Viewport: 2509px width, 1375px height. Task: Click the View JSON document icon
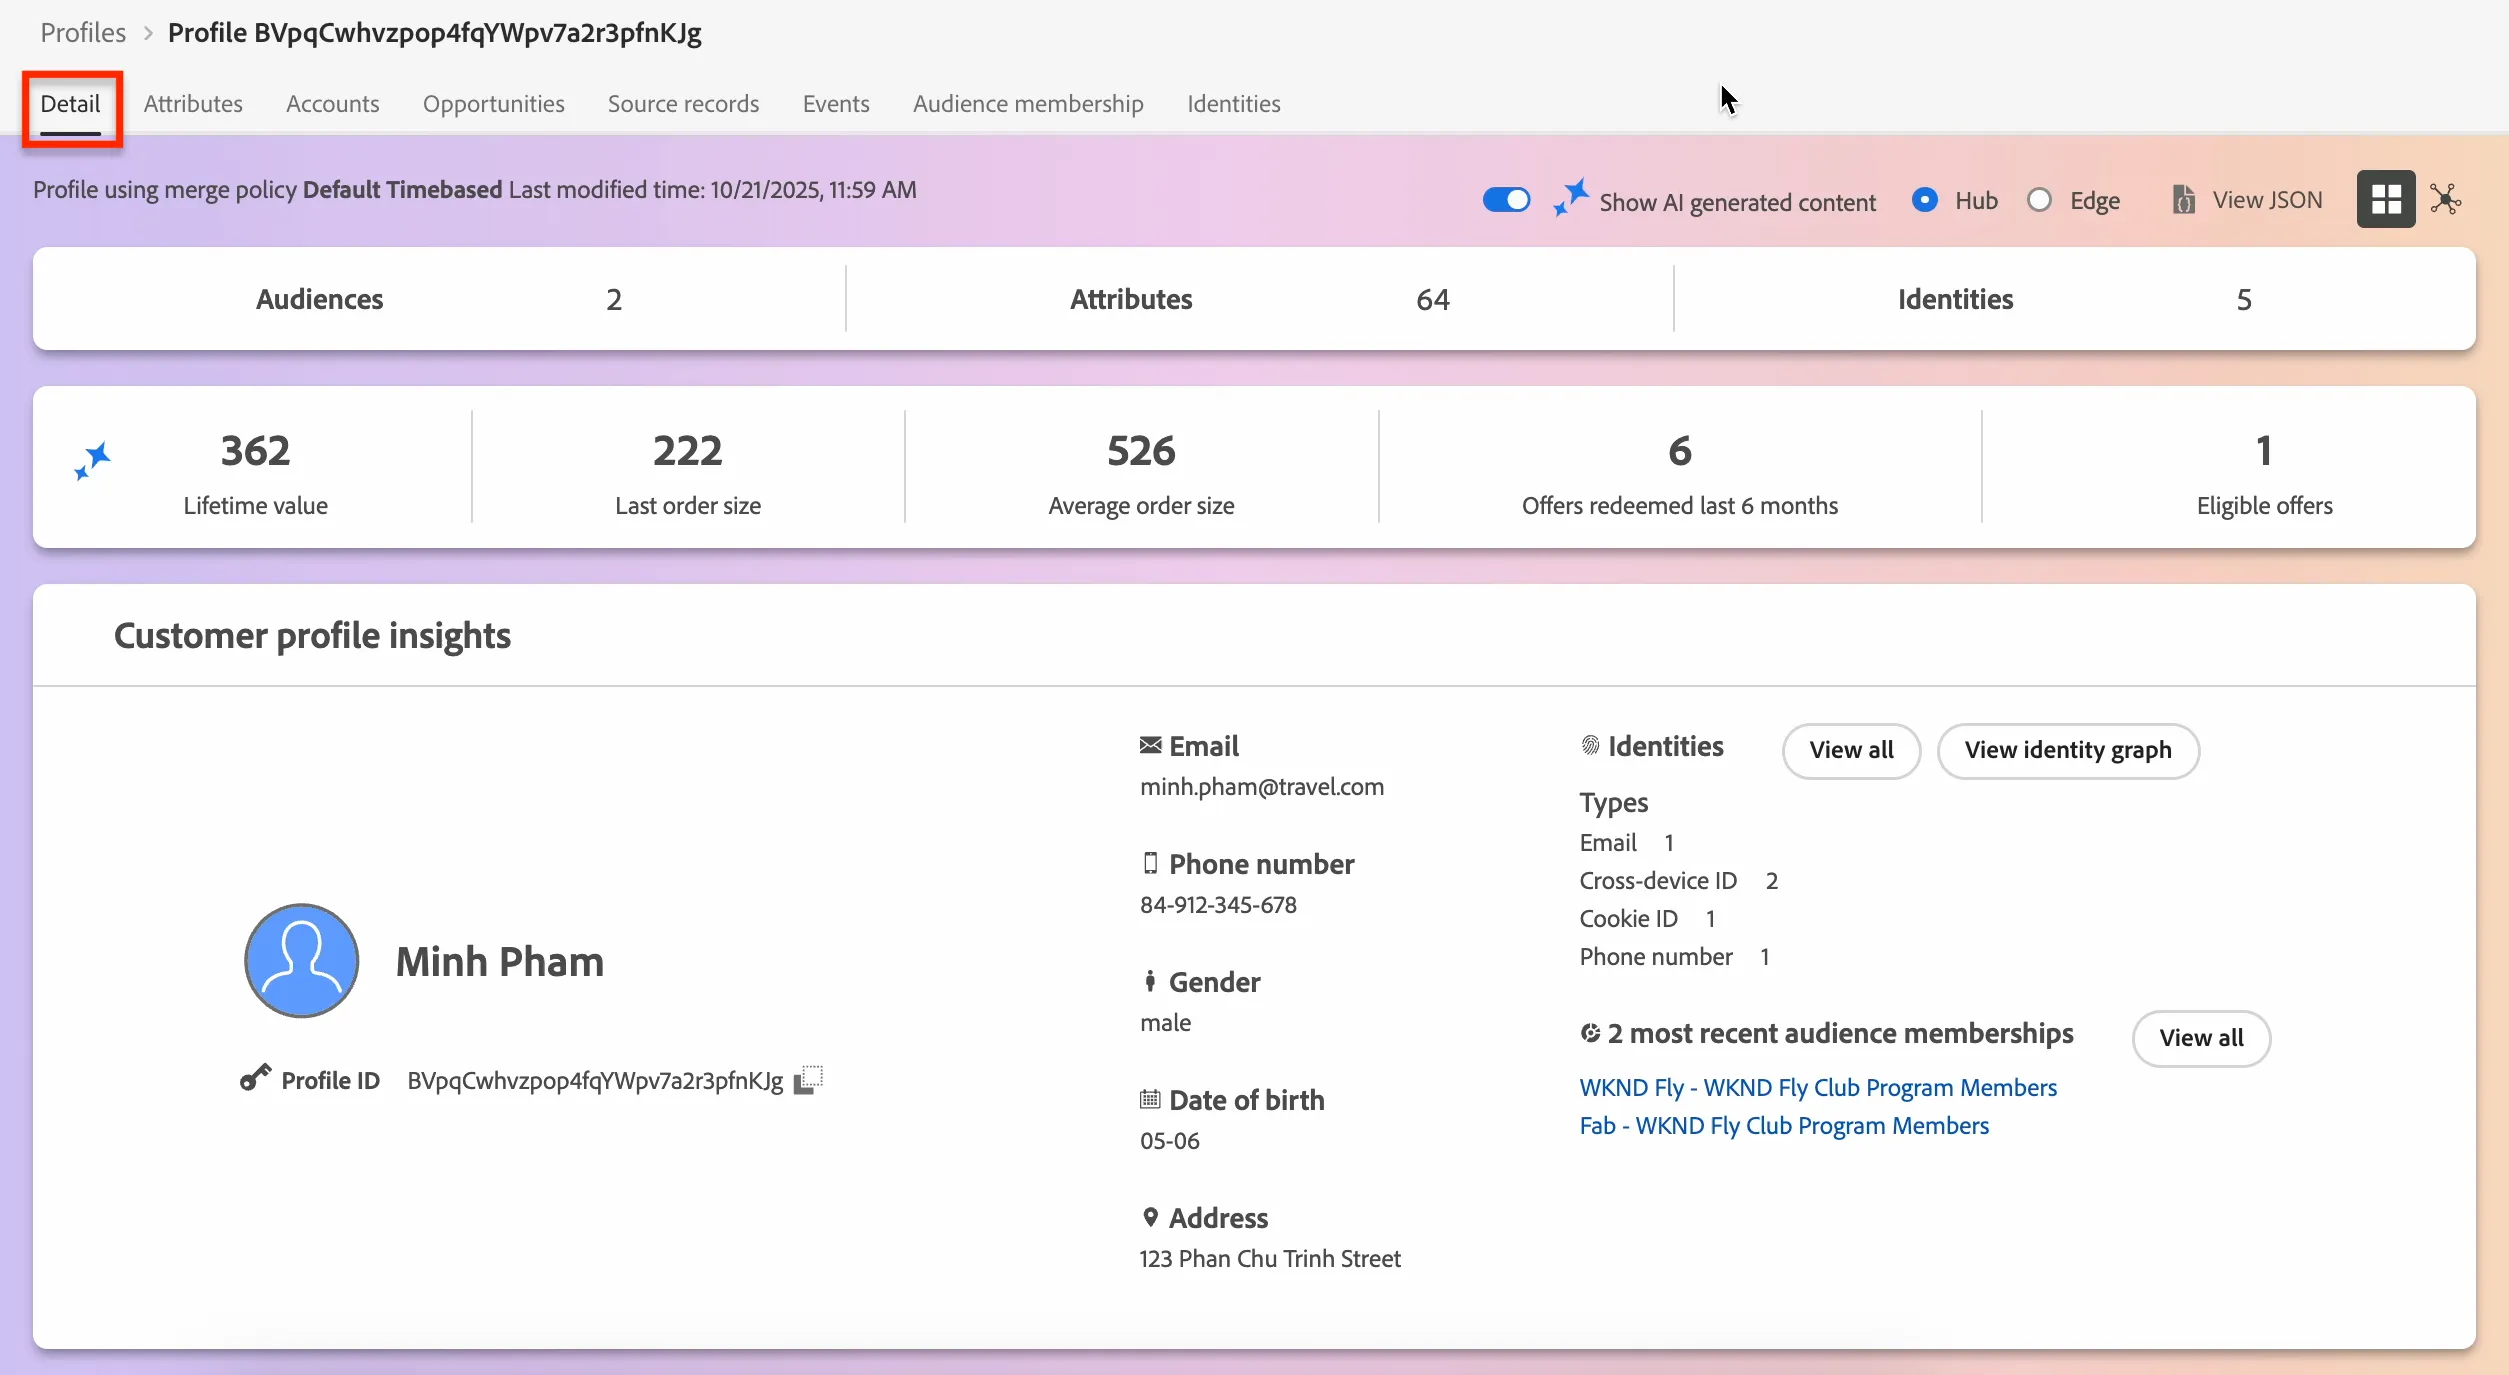pos(2184,200)
